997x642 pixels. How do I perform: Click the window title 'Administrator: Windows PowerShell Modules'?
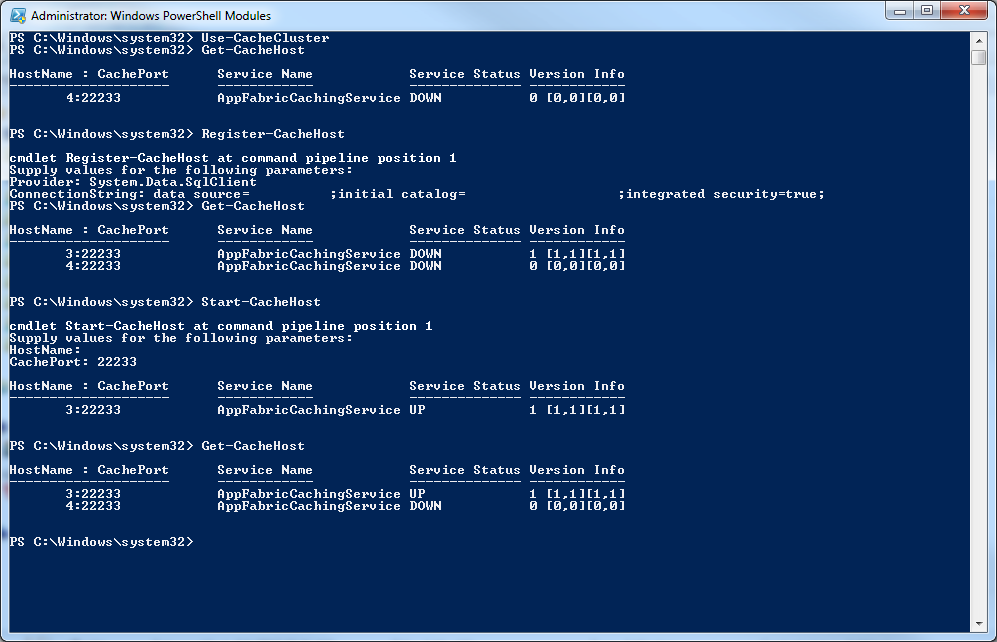click(x=151, y=16)
